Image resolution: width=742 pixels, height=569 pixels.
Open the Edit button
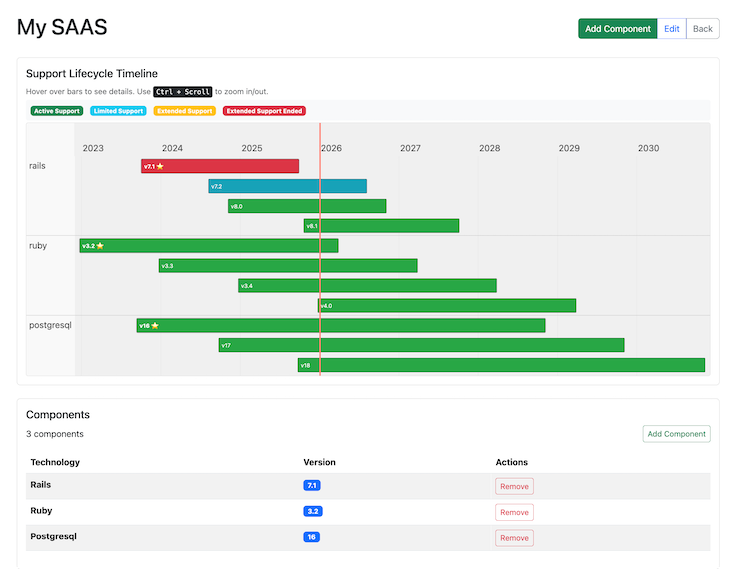671,29
